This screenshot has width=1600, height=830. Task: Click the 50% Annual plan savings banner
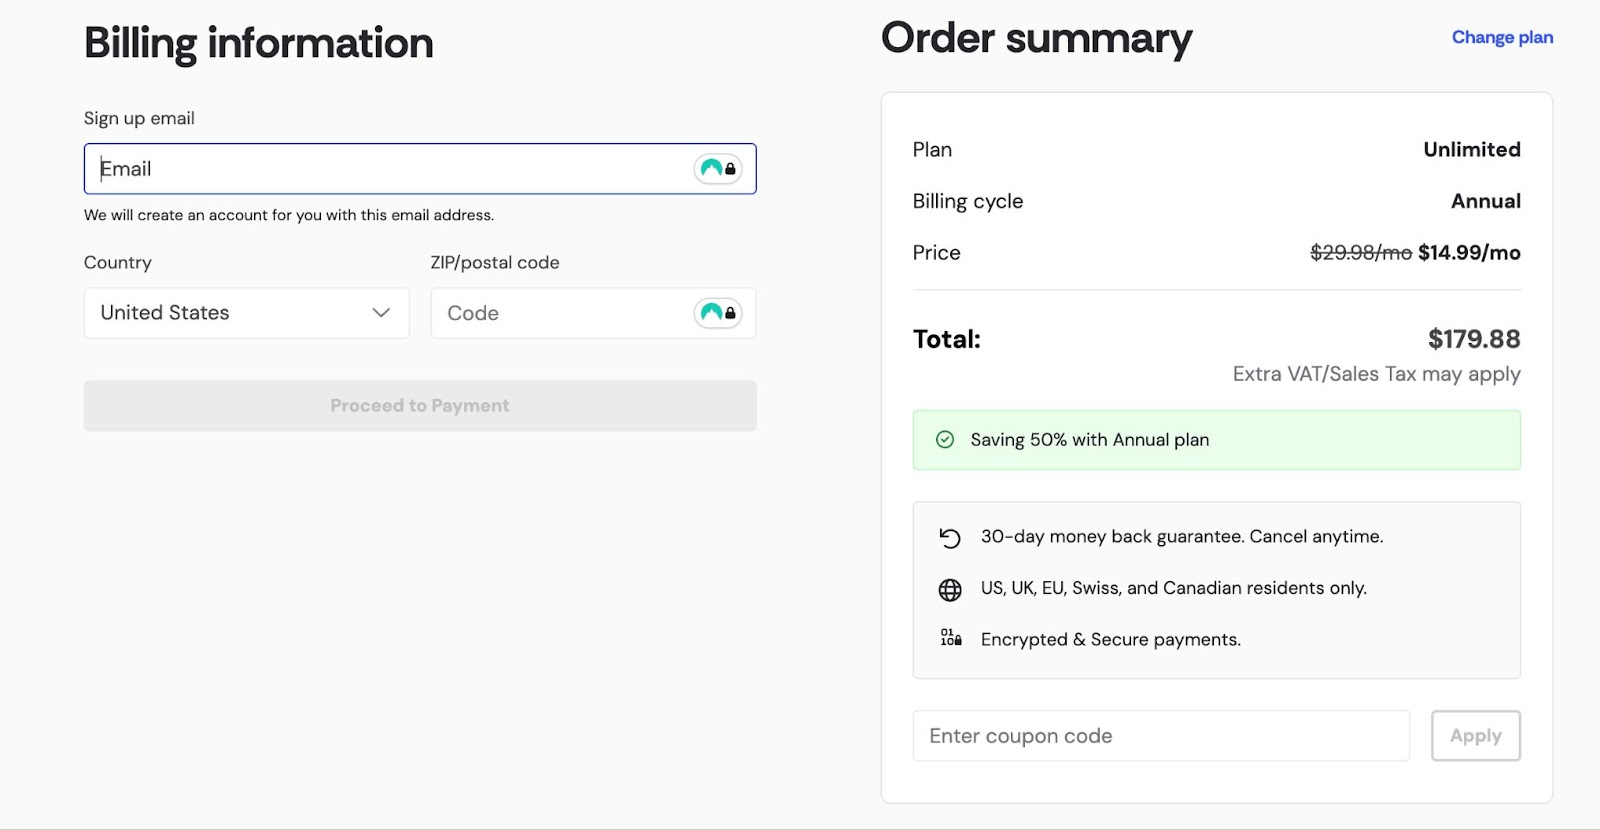click(1215, 439)
